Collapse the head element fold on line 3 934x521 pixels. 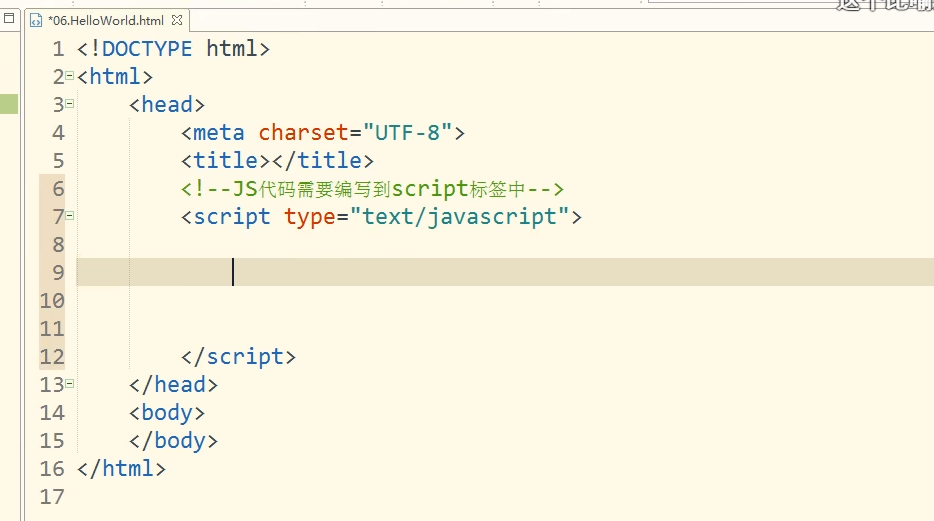(x=69, y=104)
